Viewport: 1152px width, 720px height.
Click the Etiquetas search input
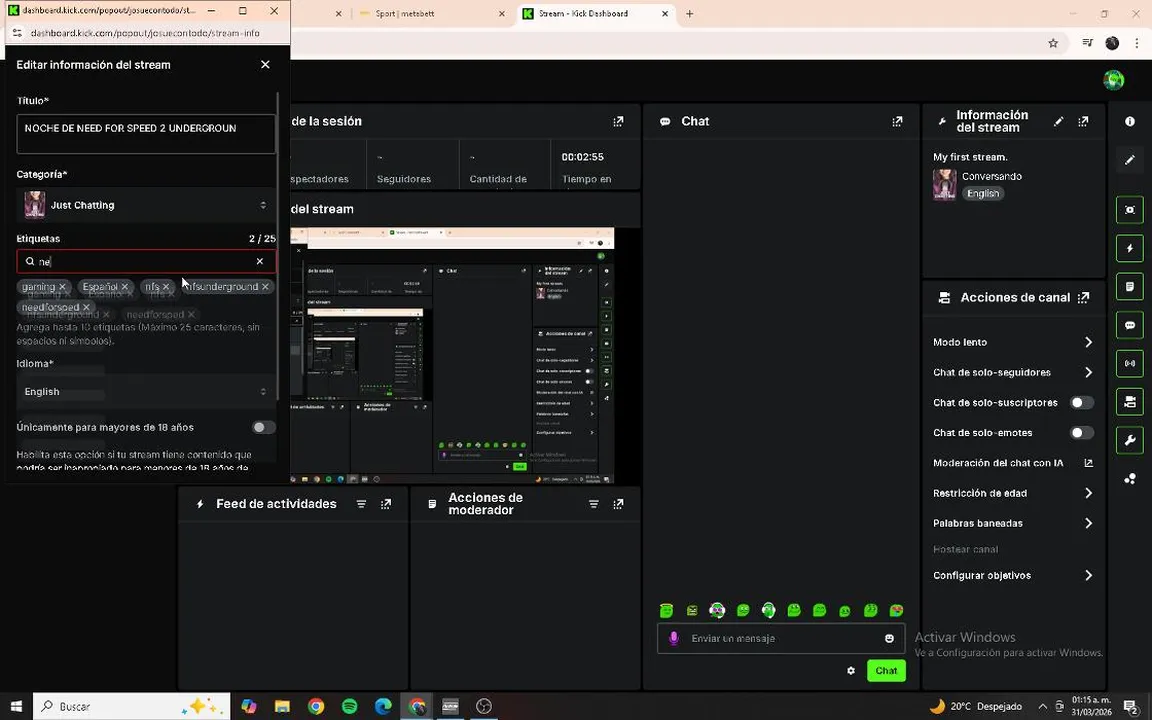click(145, 262)
